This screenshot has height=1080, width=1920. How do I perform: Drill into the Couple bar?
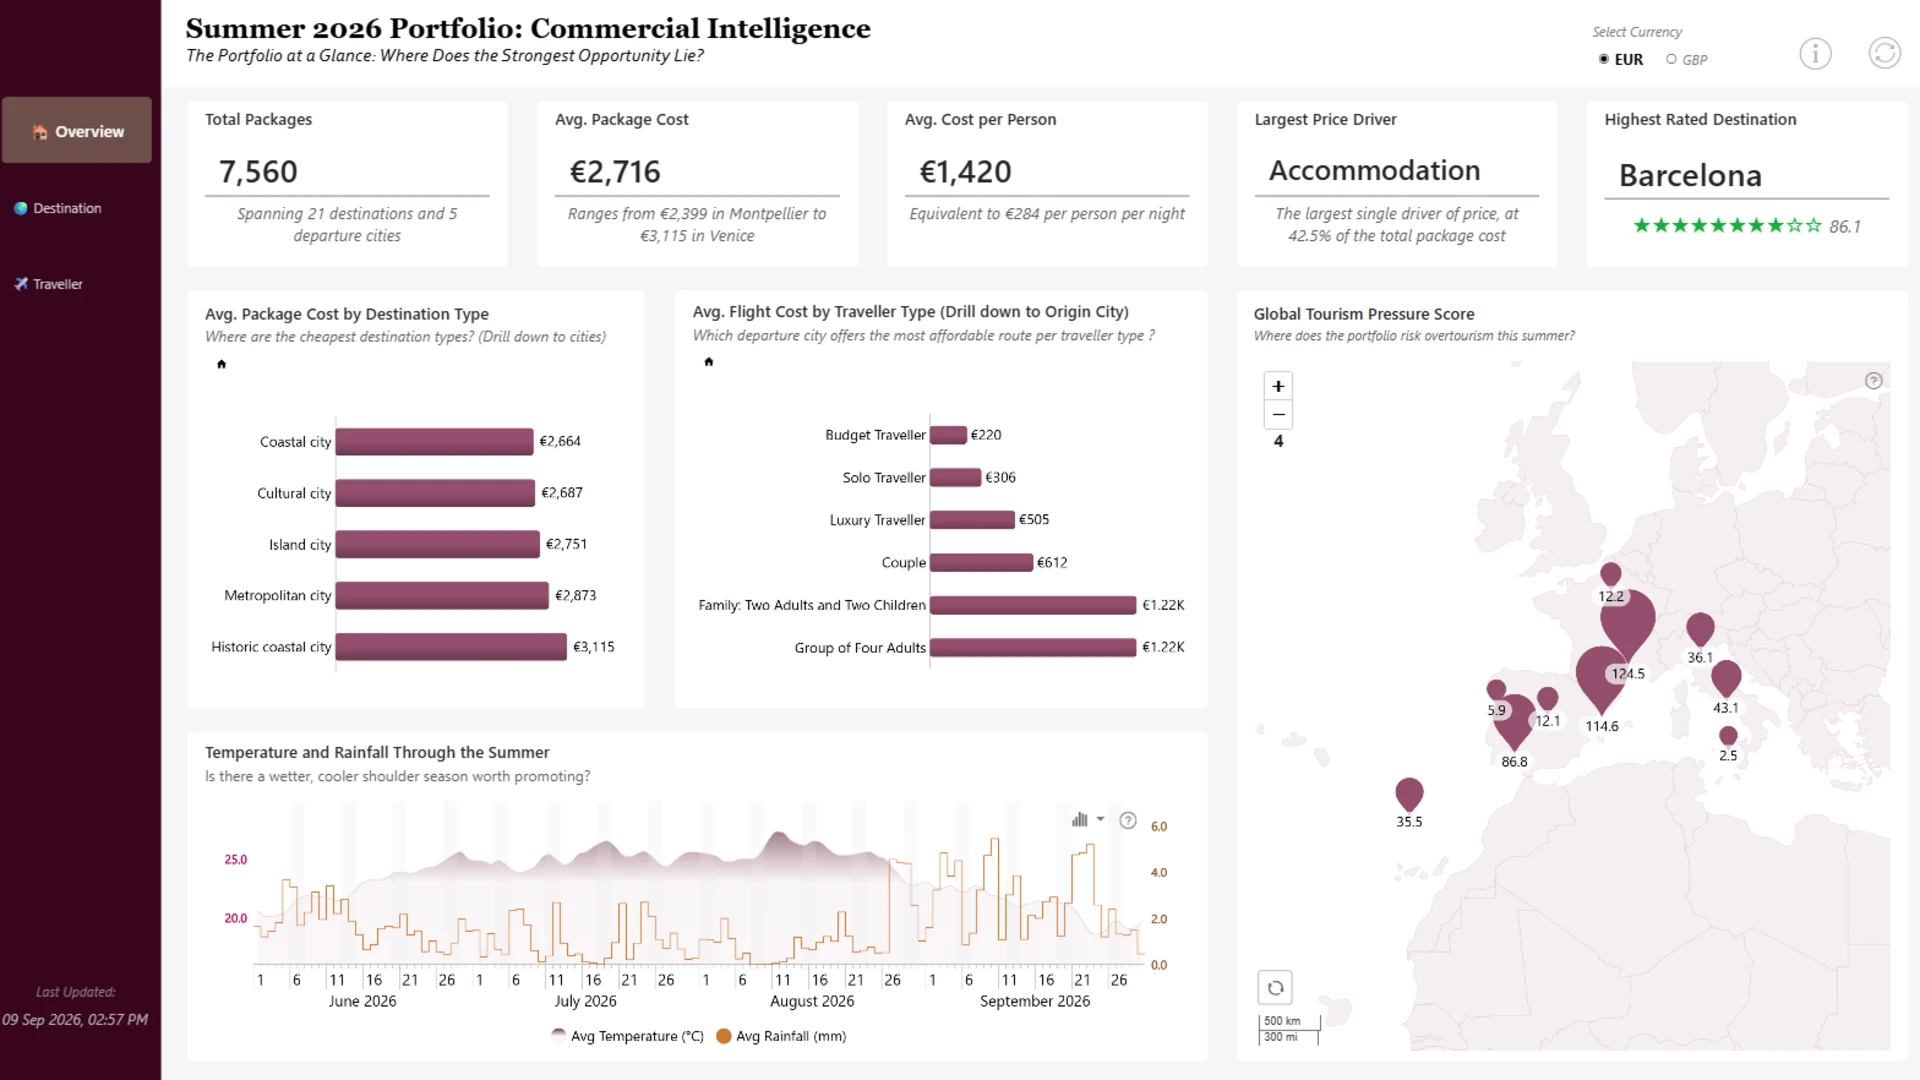tap(981, 562)
